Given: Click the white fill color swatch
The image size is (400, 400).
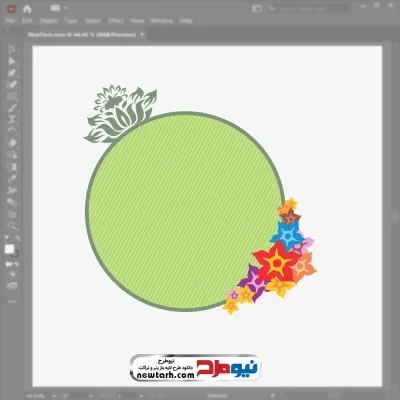Looking at the screenshot, I should 9,249.
